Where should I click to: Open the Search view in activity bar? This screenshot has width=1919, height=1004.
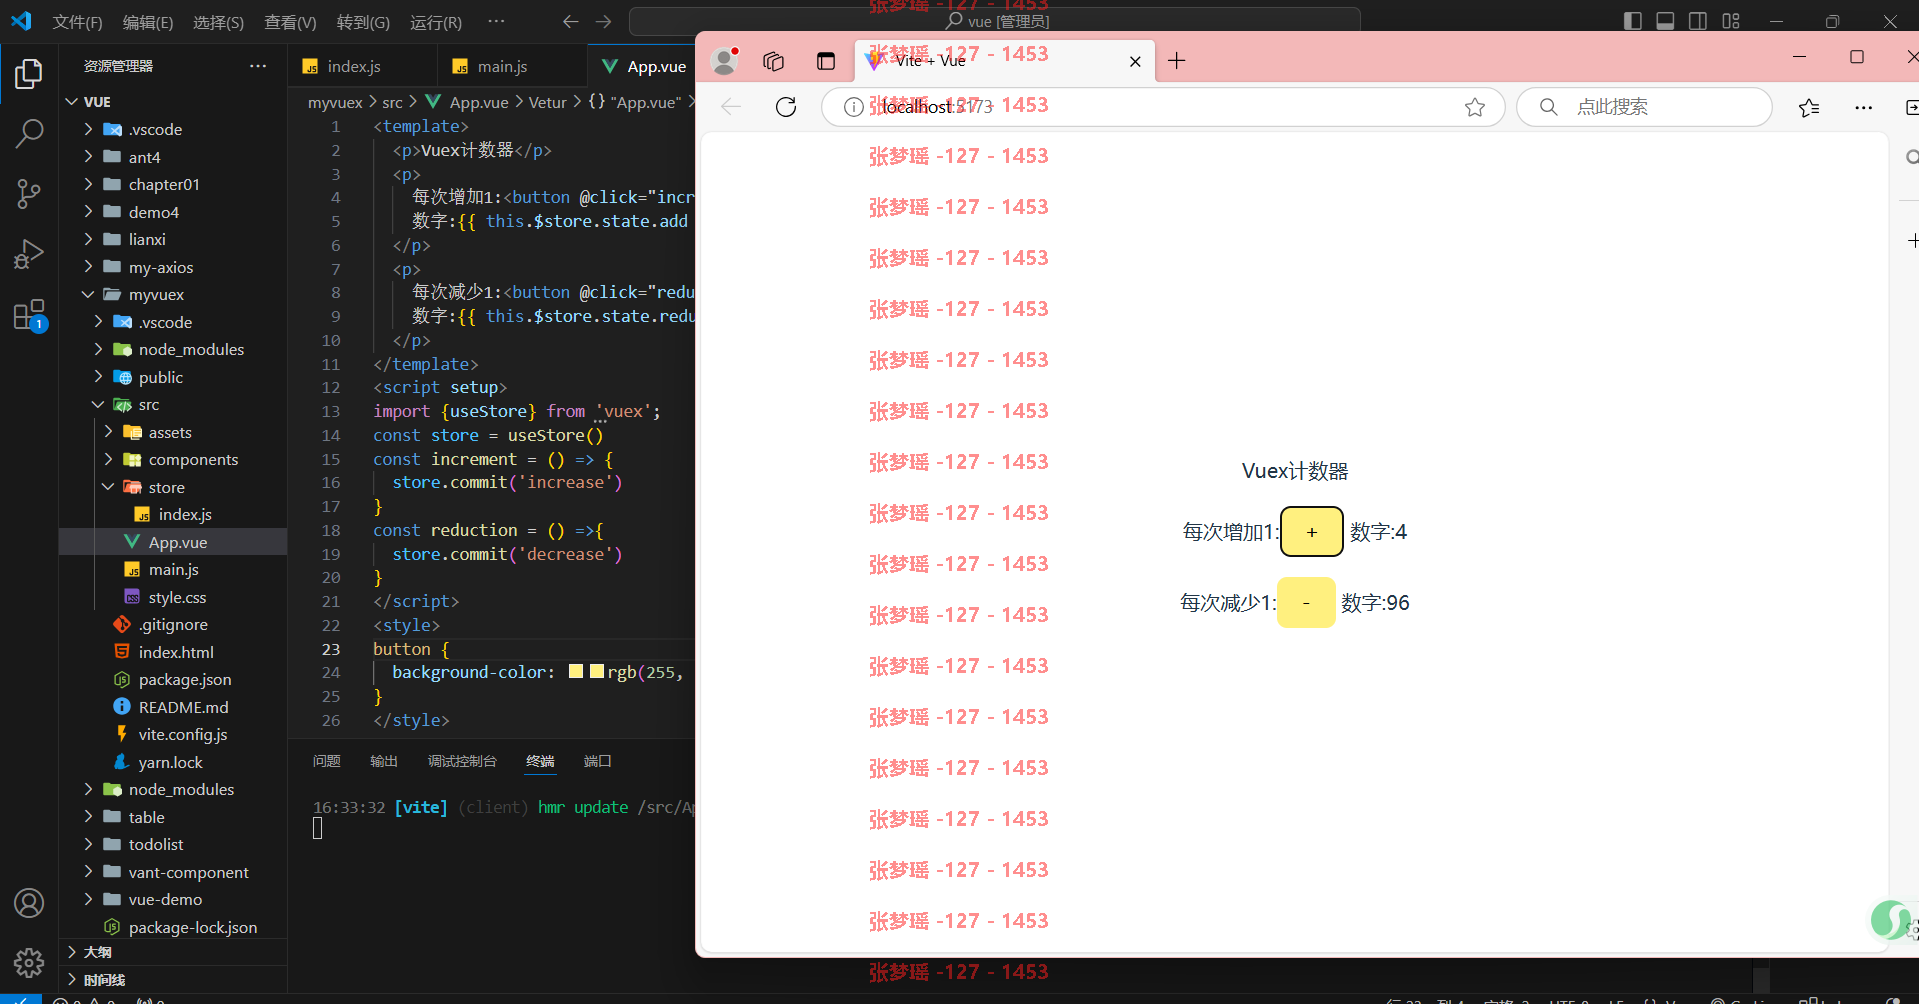(29, 133)
